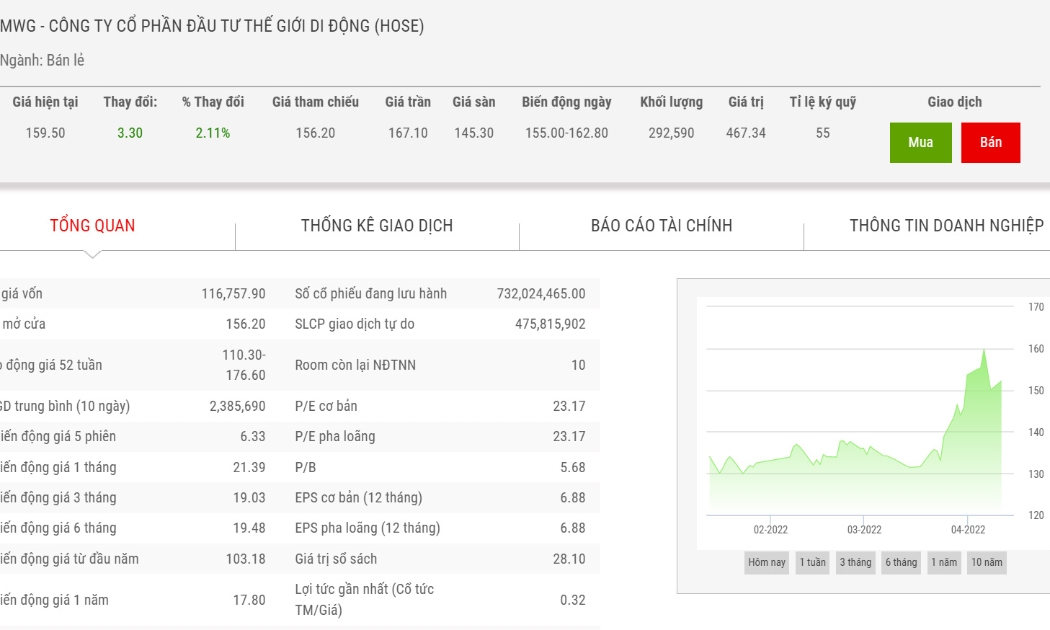This screenshot has width=1050, height=630.
Task: Click the Khối lượng column header
Action: pyautogui.click(x=671, y=102)
